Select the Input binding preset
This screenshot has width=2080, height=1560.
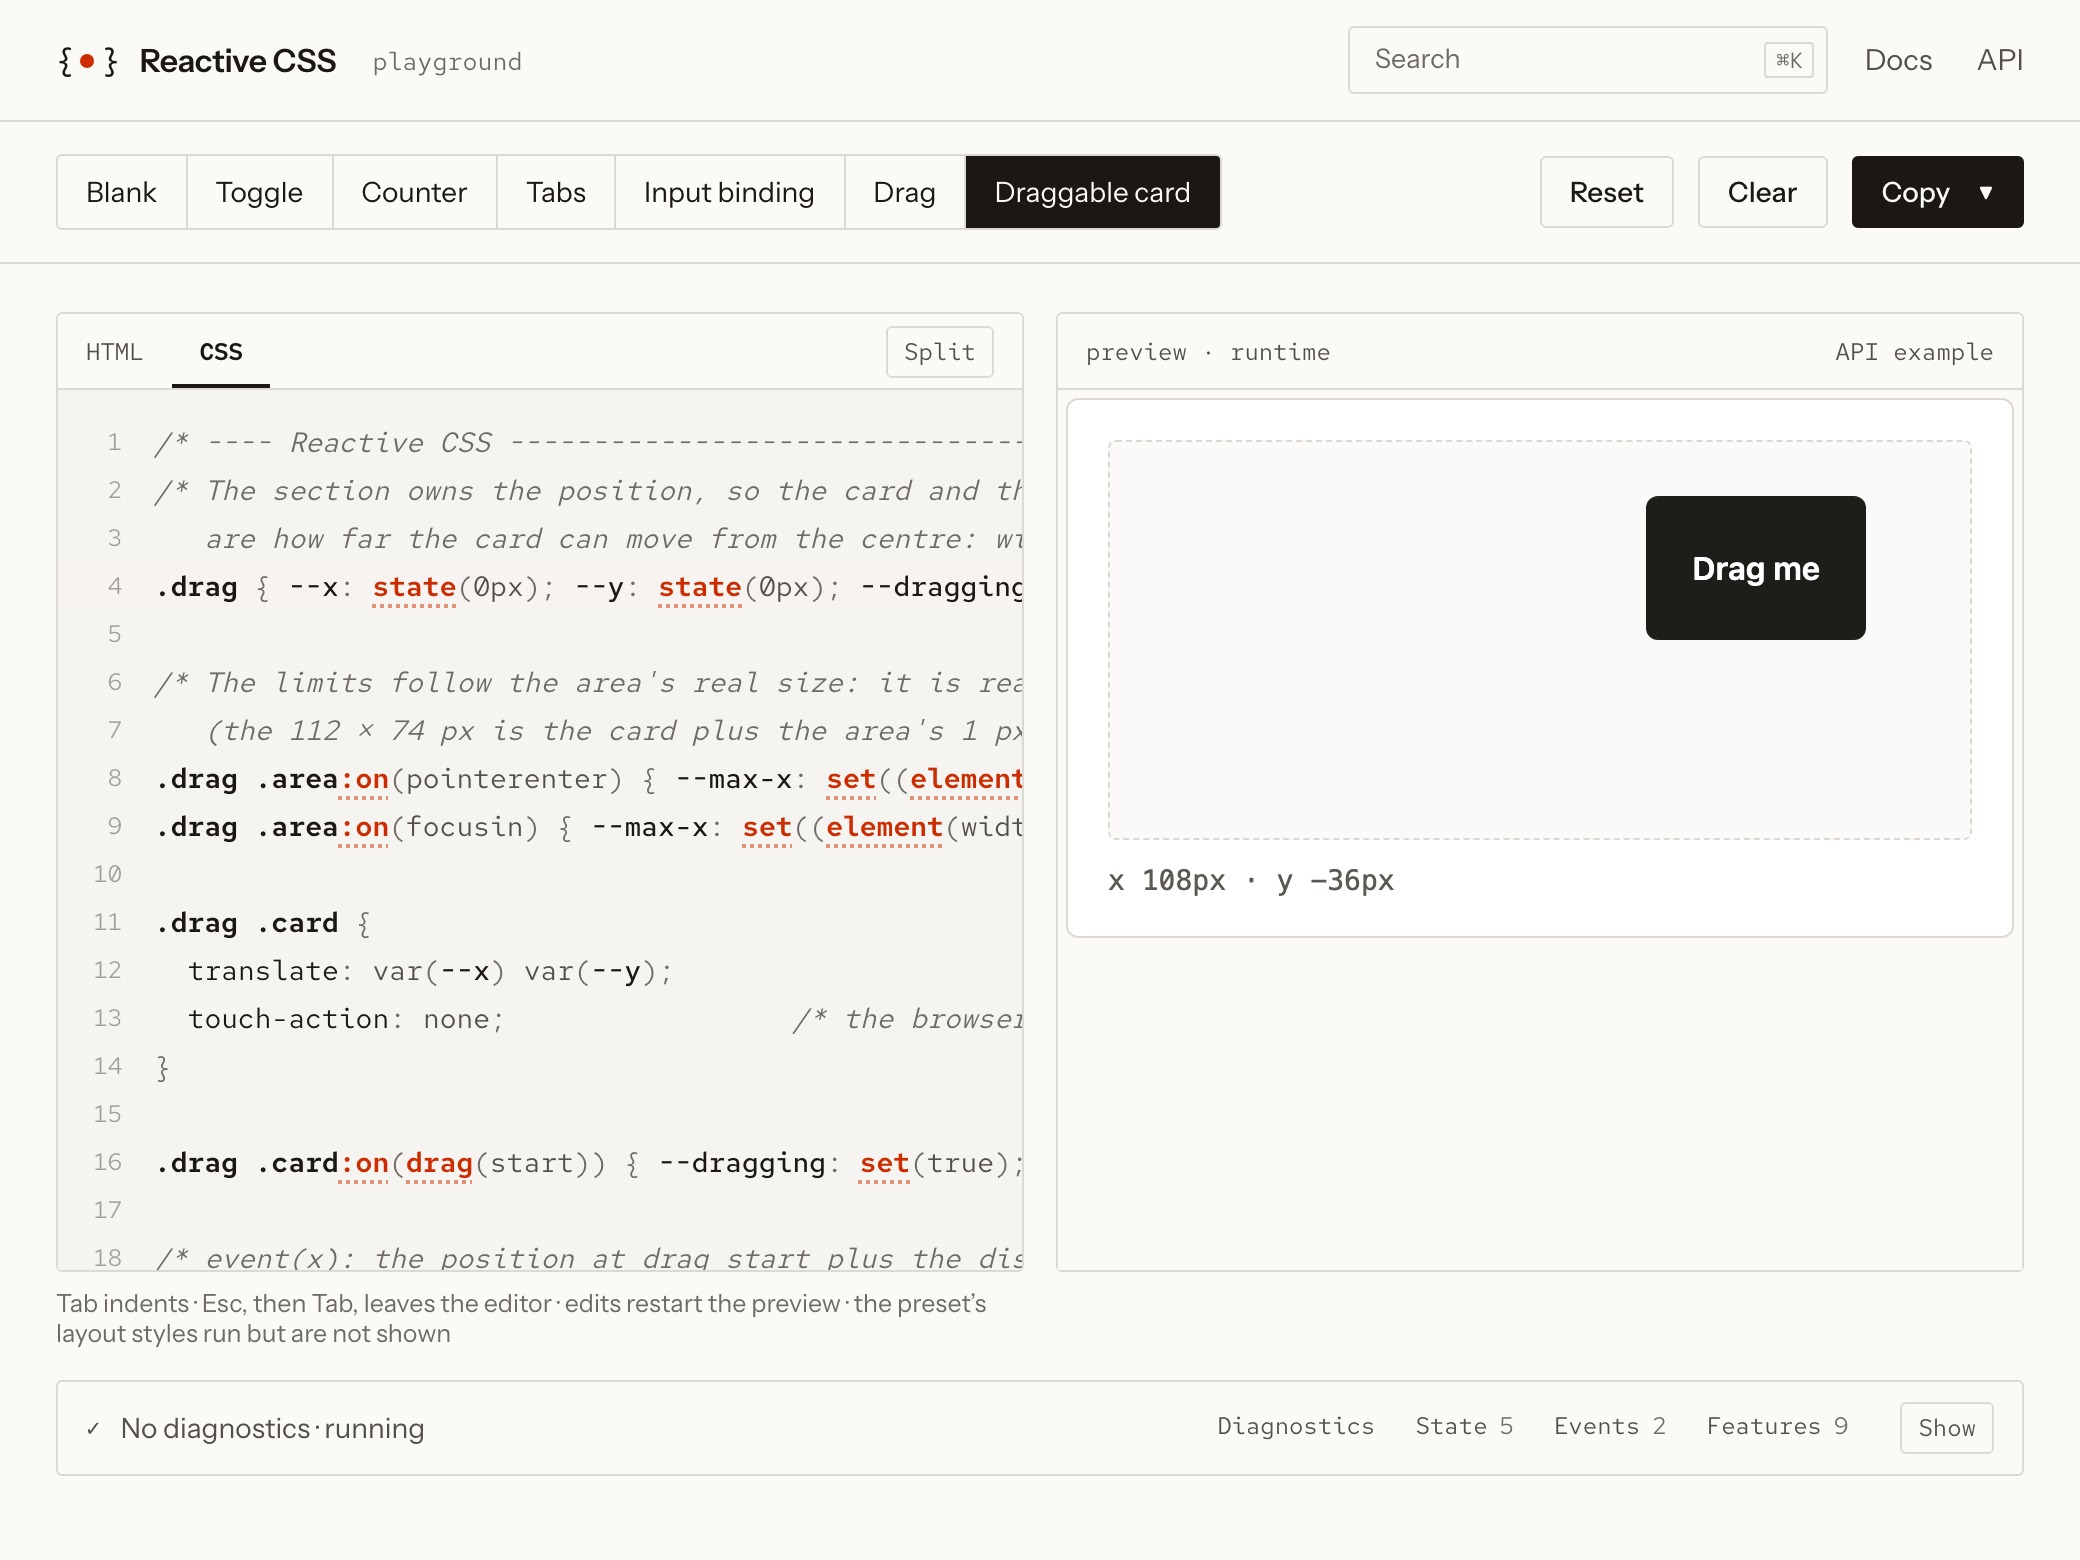pos(729,192)
